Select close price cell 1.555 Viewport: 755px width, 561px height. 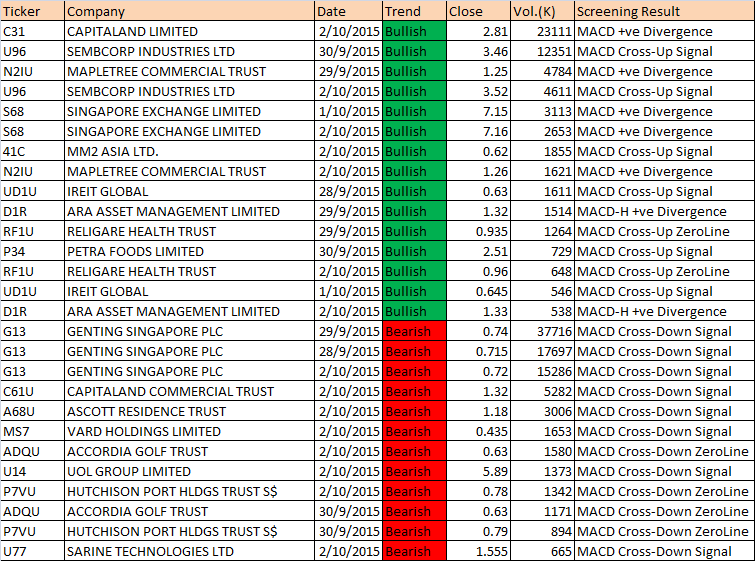coord(479,551)
